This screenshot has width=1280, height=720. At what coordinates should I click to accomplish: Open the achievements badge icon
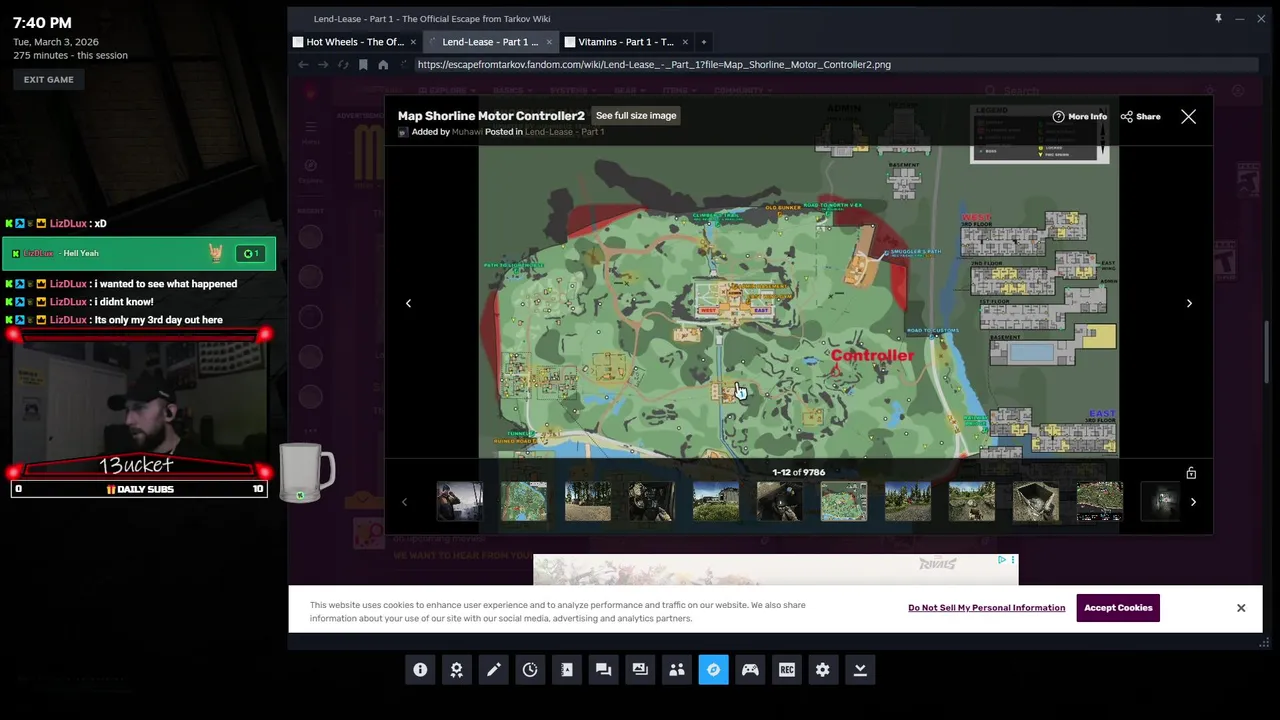[x=457, y=670]
